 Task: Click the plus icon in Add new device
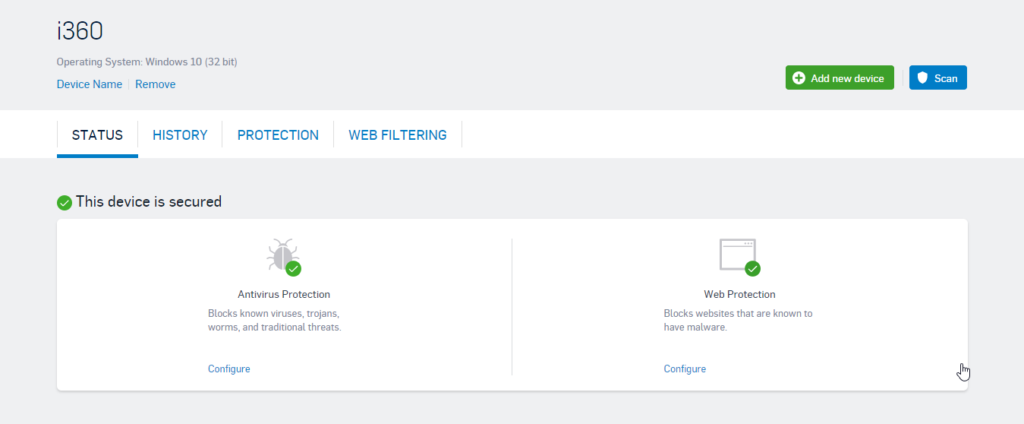tap(799, 78)
